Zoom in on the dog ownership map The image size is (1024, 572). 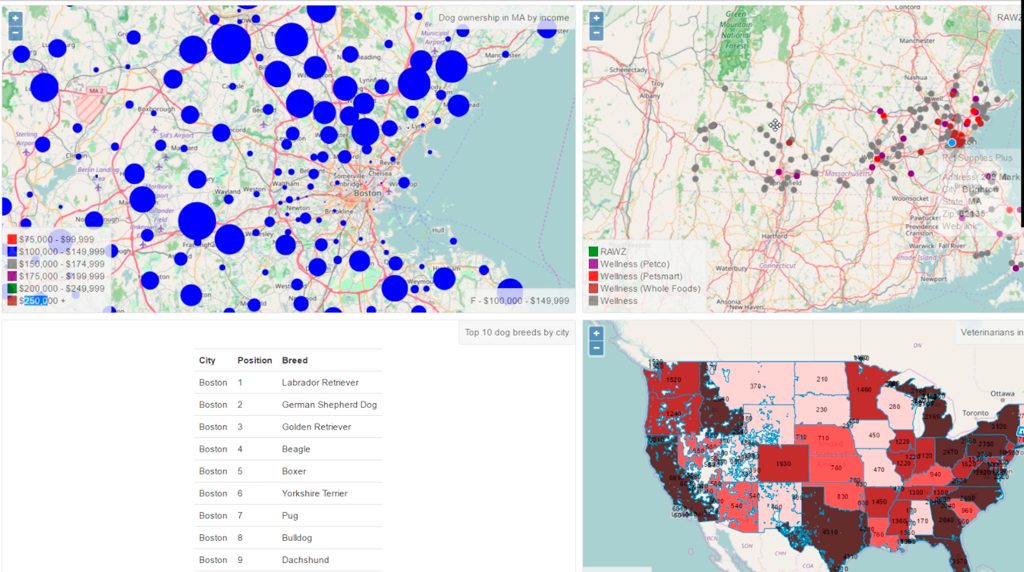click(15, 18)
